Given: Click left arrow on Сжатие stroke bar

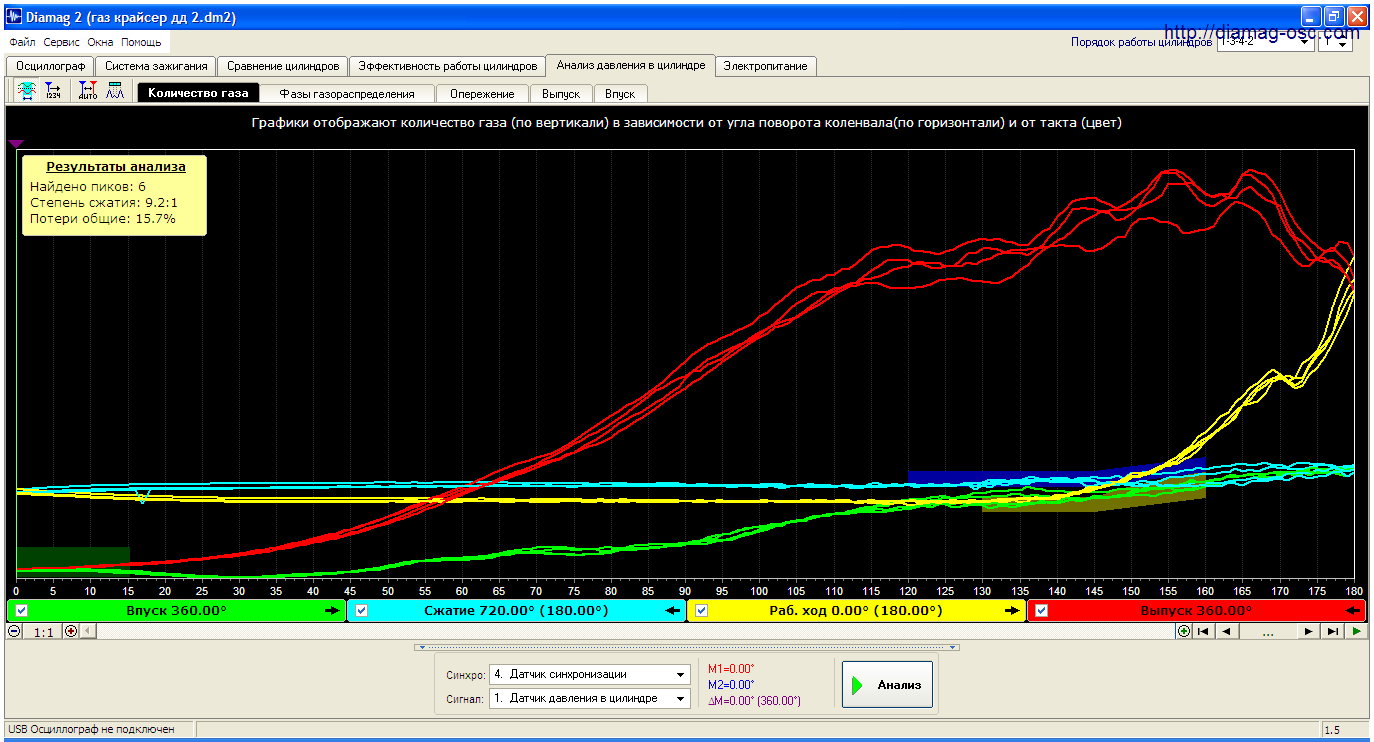Looking at the screenshot, I should 673,610.
